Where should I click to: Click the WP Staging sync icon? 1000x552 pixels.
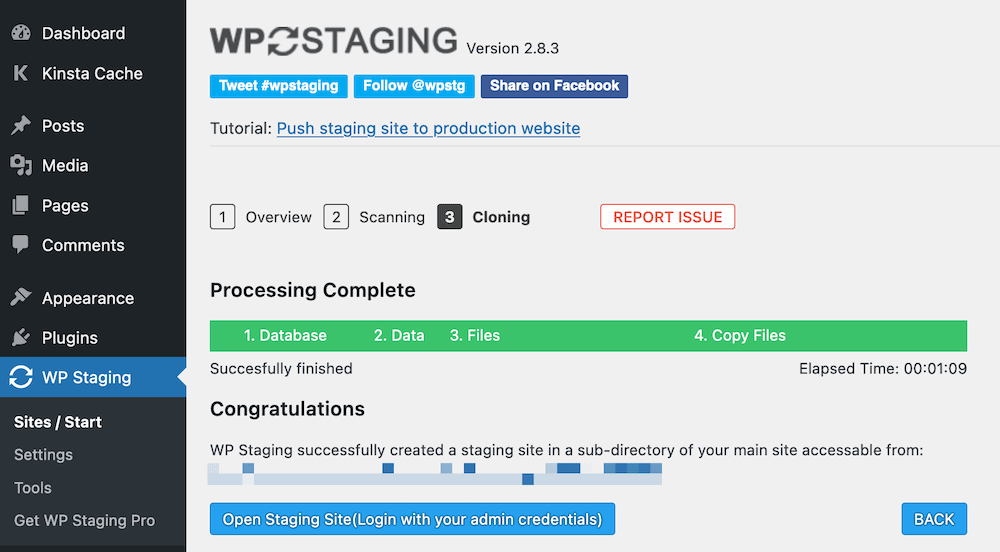pyautogui.click(x=21, y=378)
